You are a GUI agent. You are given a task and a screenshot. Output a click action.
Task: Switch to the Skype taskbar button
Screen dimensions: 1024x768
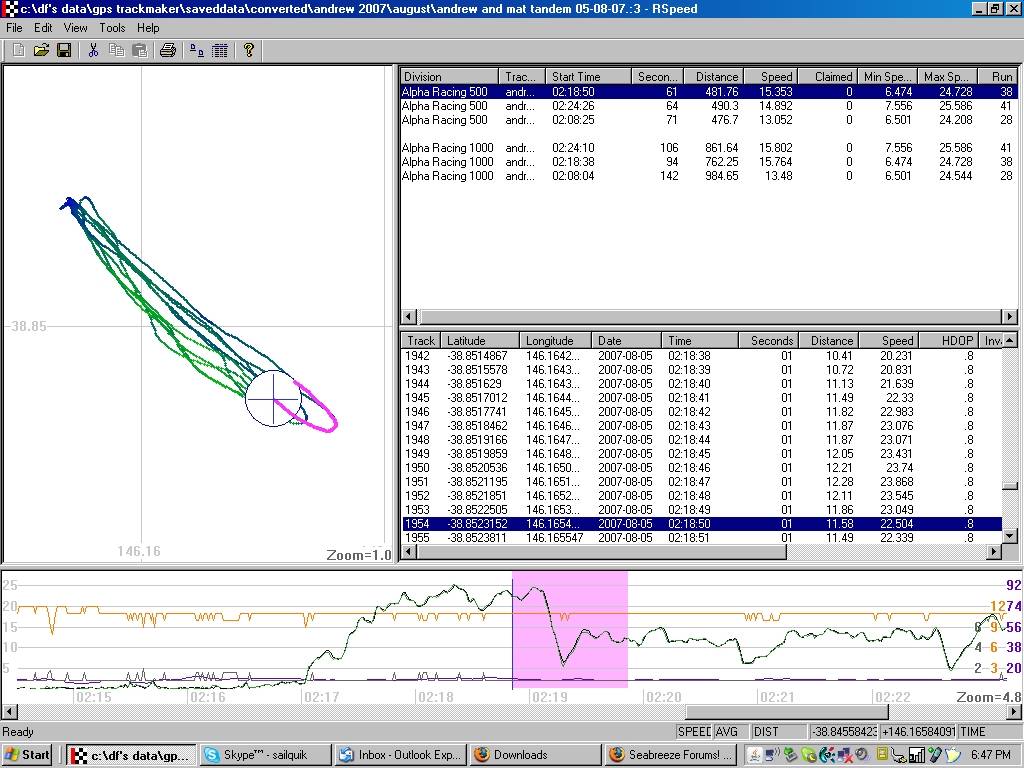pos(263,755)
